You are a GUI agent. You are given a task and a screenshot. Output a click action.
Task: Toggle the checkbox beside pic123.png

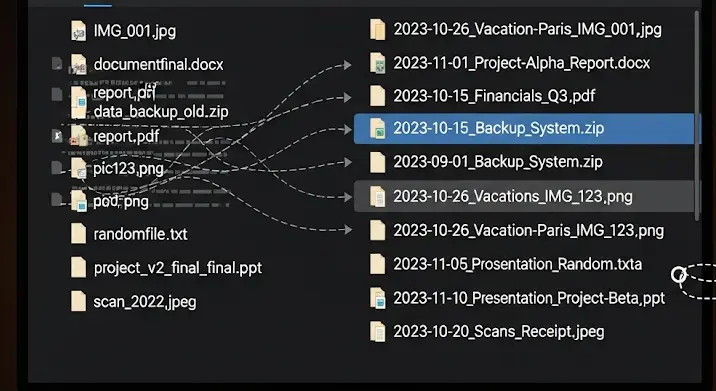pos(57,168)
